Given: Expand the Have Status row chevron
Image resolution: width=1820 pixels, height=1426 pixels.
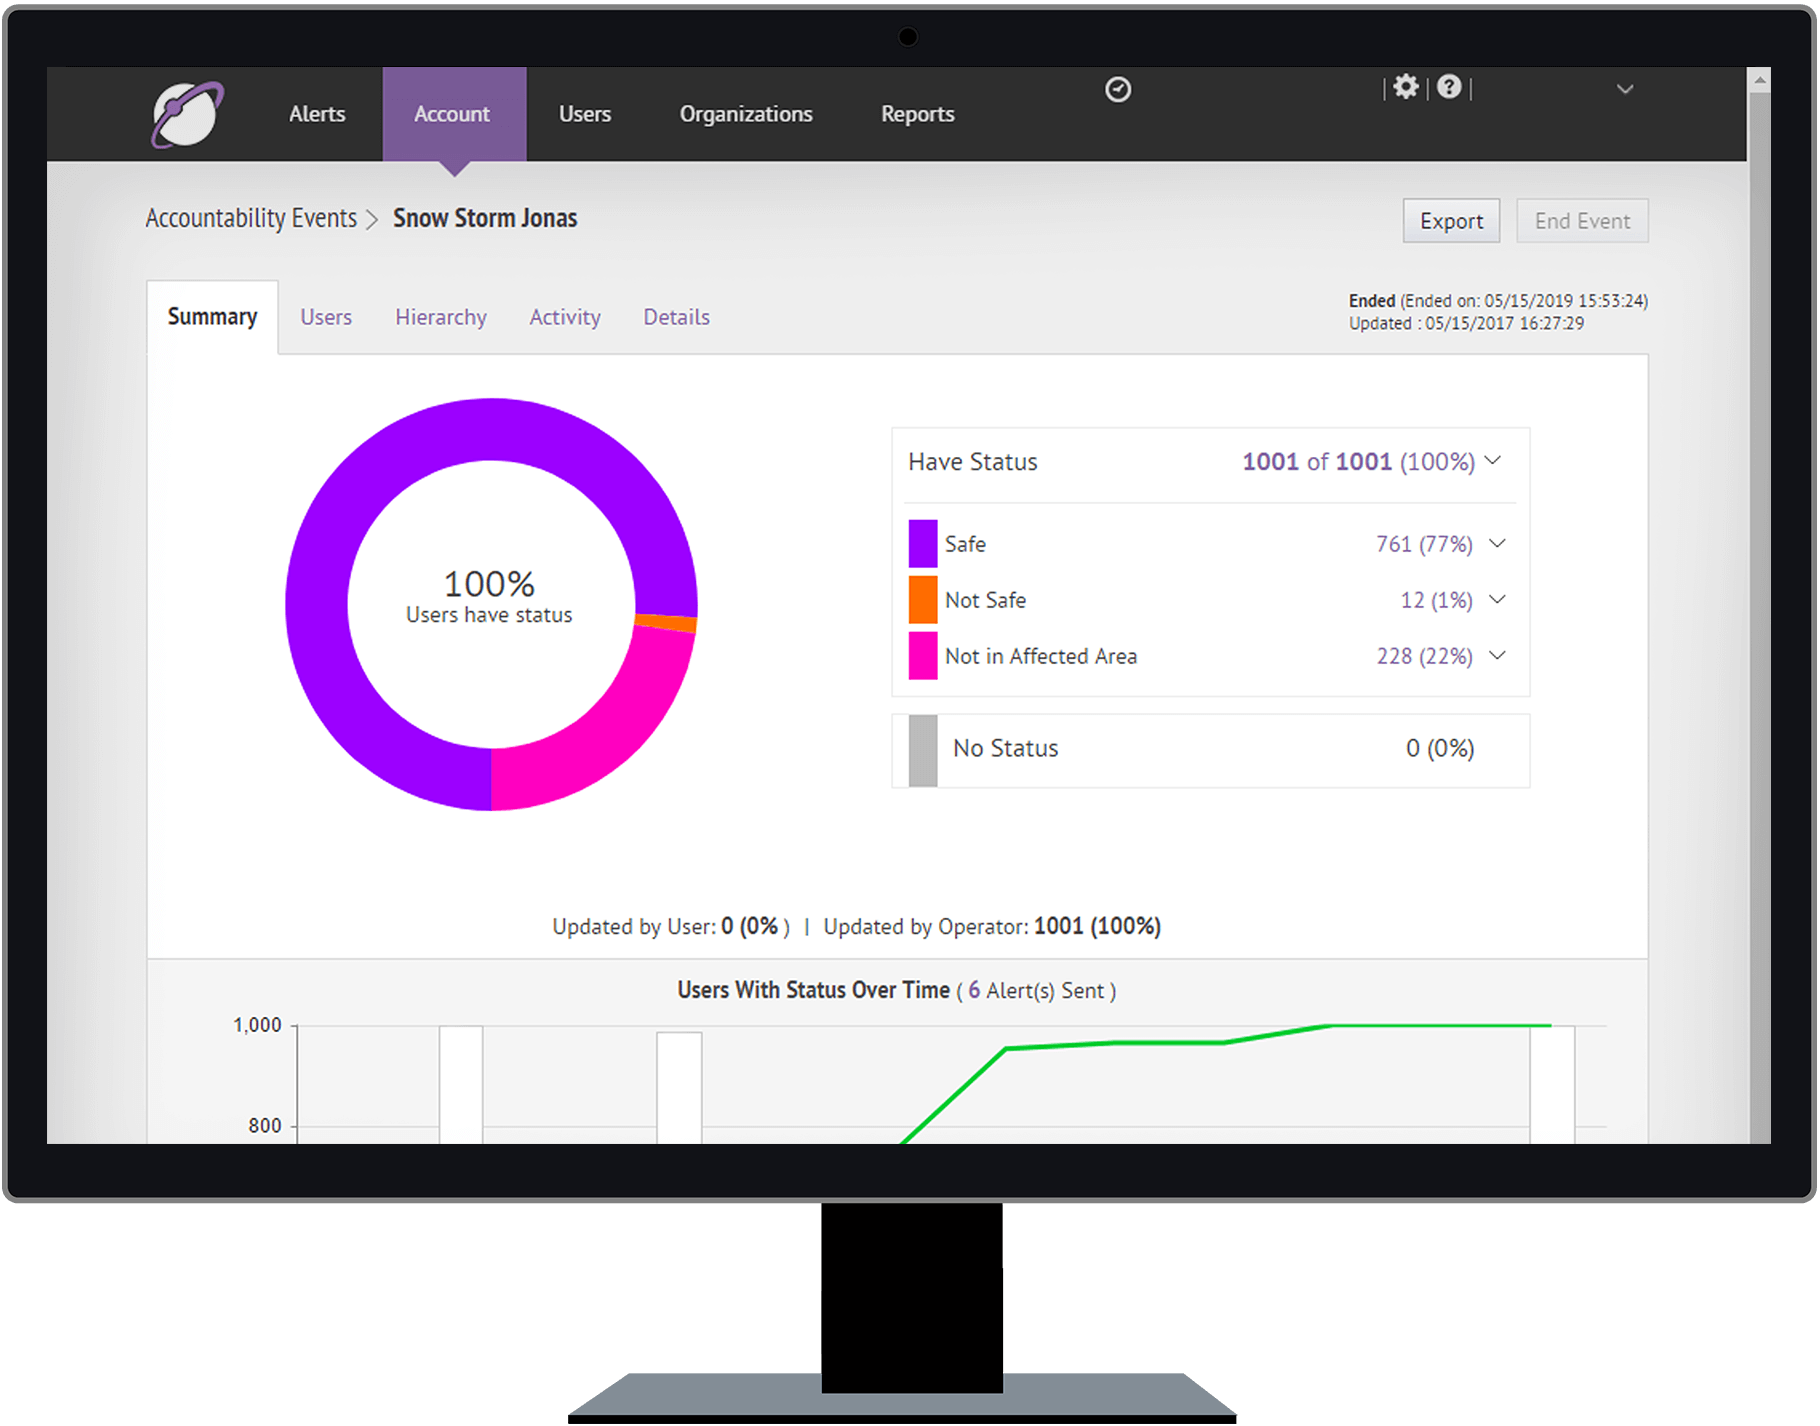Looking at the screenshot, I should pos(1493,461).
